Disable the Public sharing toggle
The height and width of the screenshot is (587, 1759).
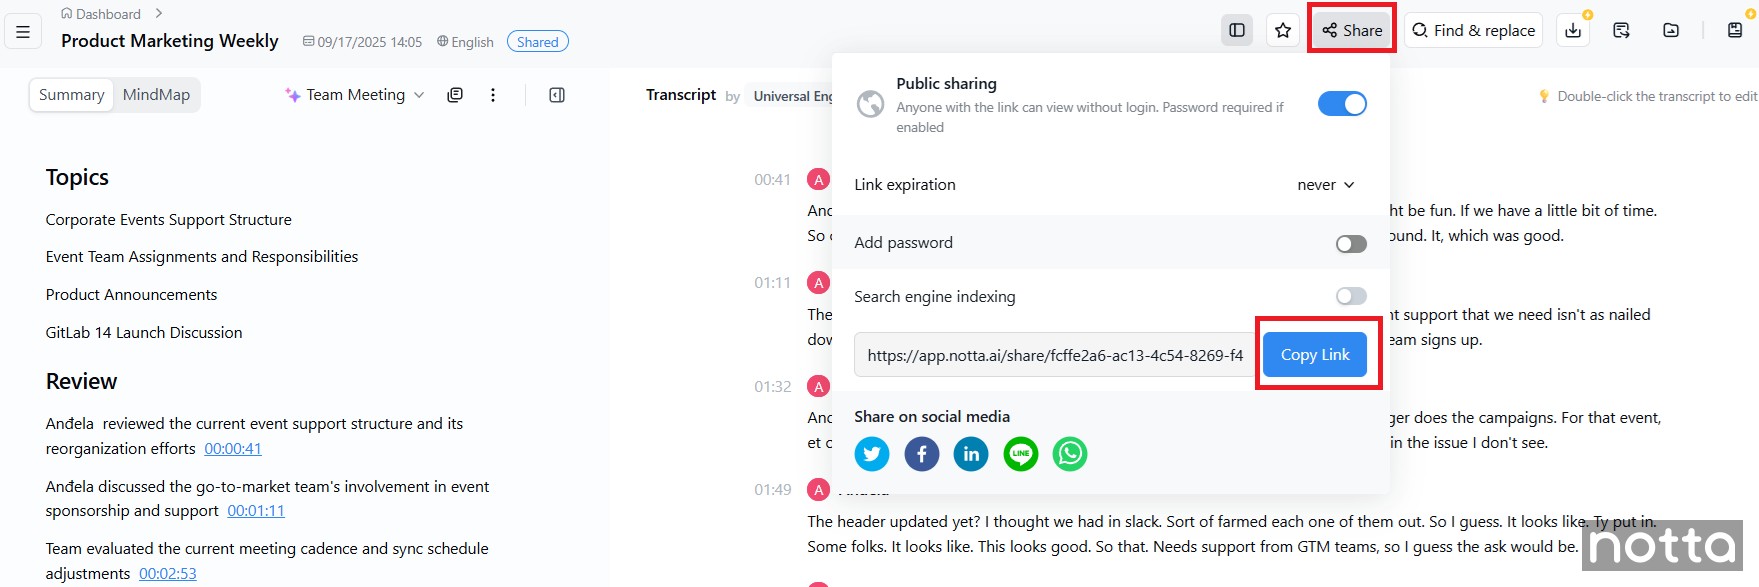point(1342,104)
